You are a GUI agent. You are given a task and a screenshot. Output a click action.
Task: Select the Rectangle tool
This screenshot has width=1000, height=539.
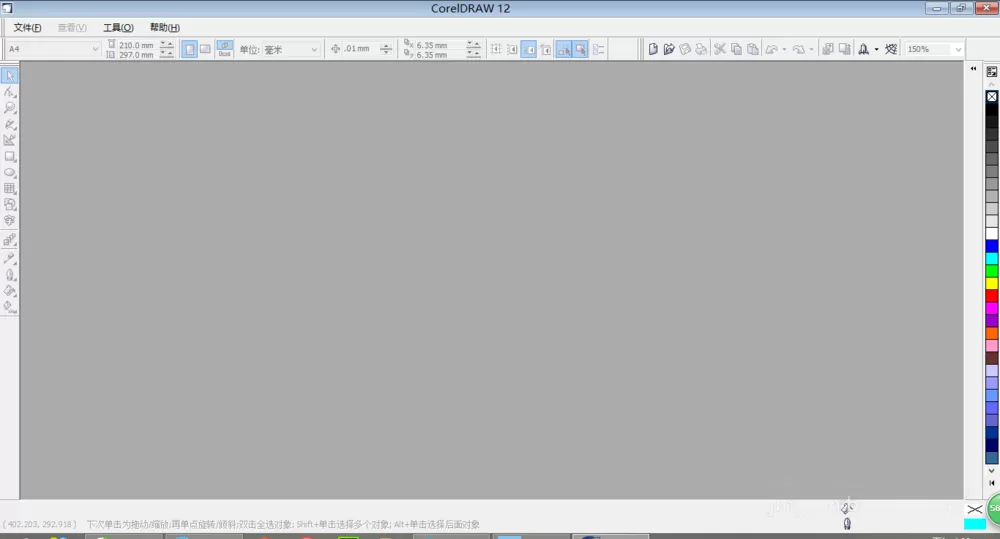coord(10,156)
